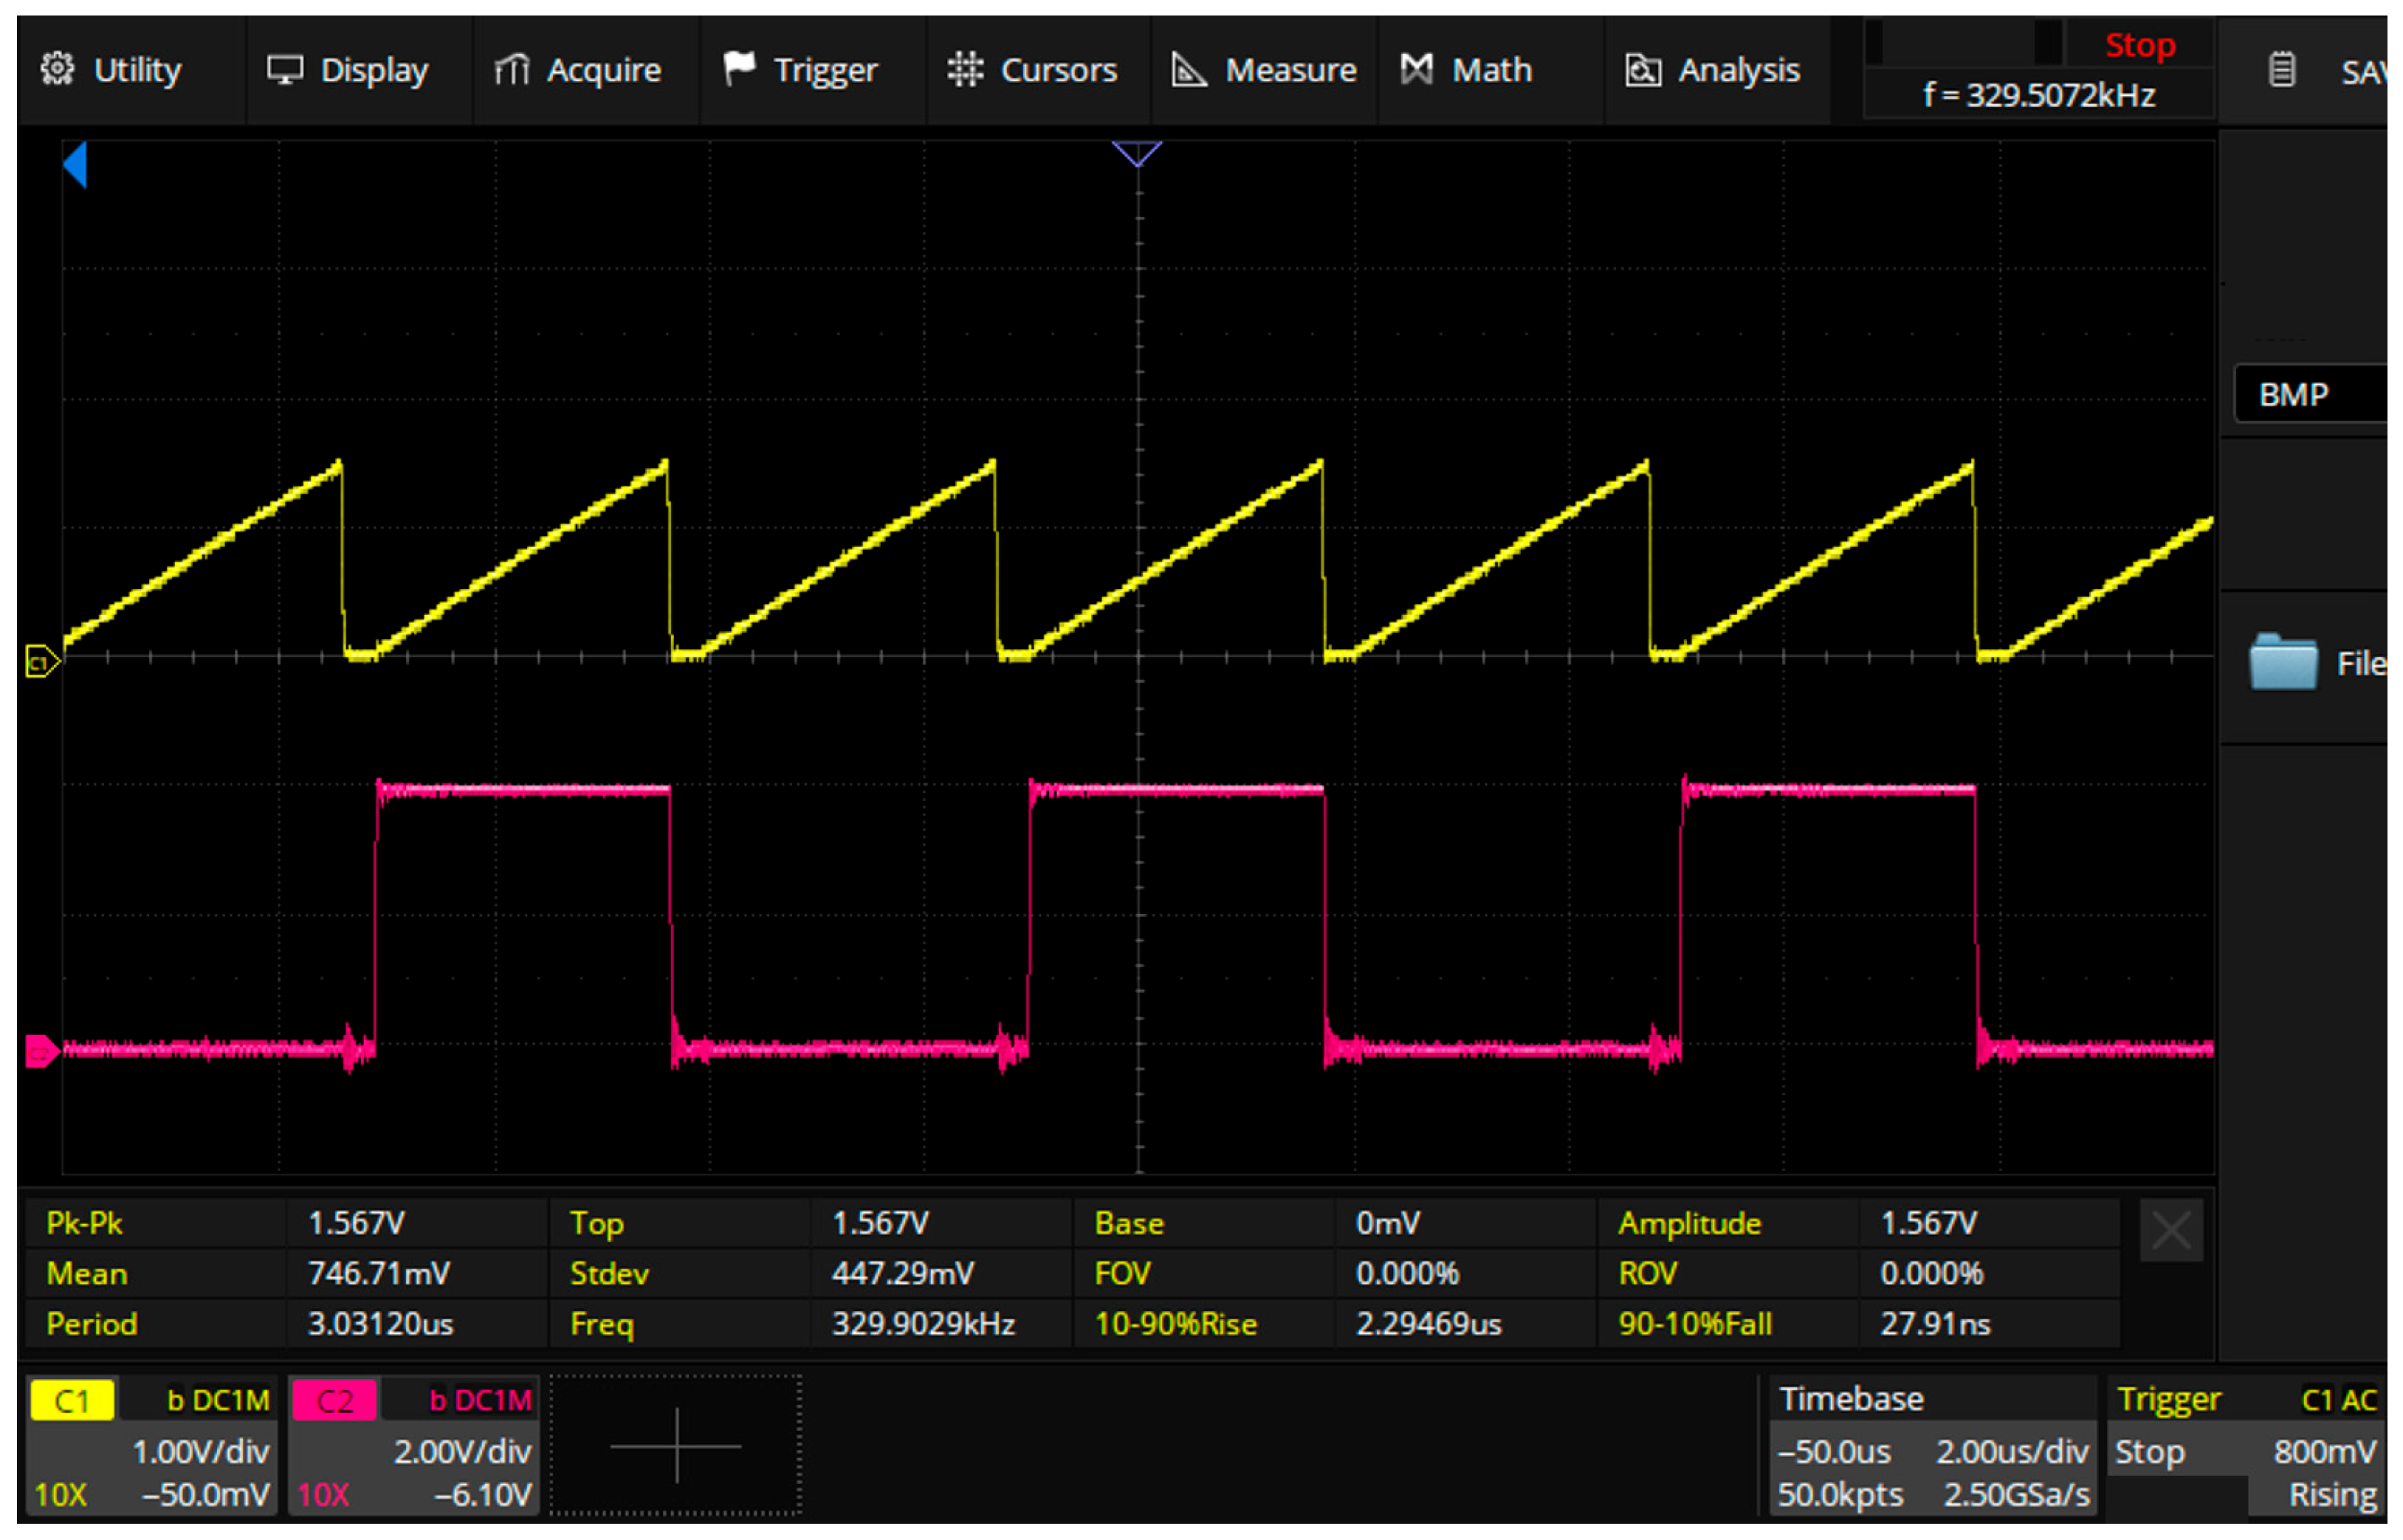The width and height of the screenshot is (2403, 1540).
Task: Click the Trigger flag icon
Action: (738, 69)
